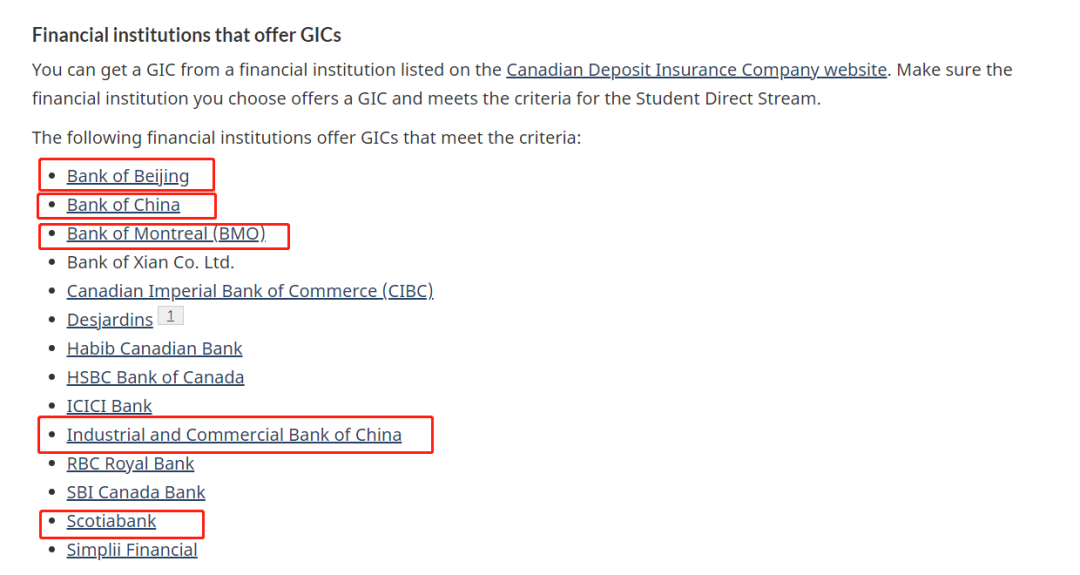Select the HSBC Bank of Canada link
The height and width of the screenshot is (575, 1080).
(155, 378)
